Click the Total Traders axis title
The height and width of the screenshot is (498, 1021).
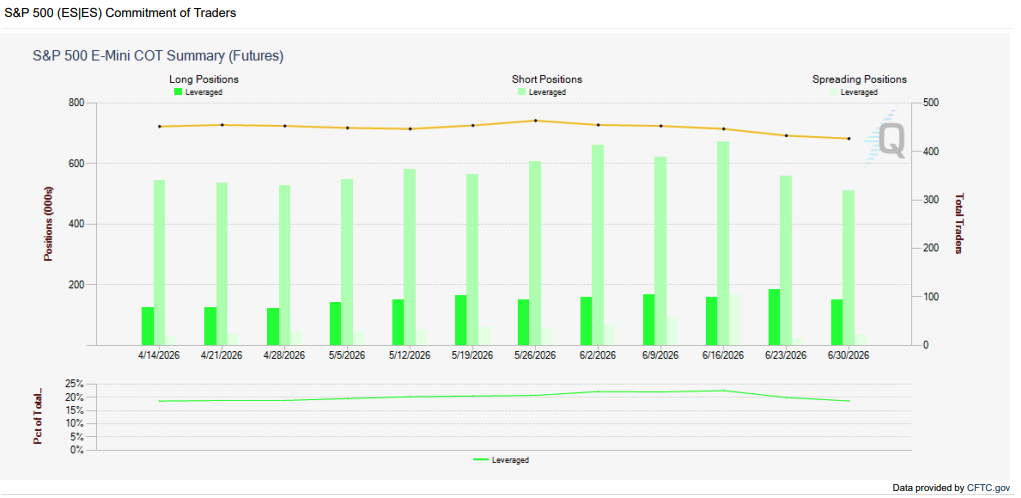(x=958, y=223)
